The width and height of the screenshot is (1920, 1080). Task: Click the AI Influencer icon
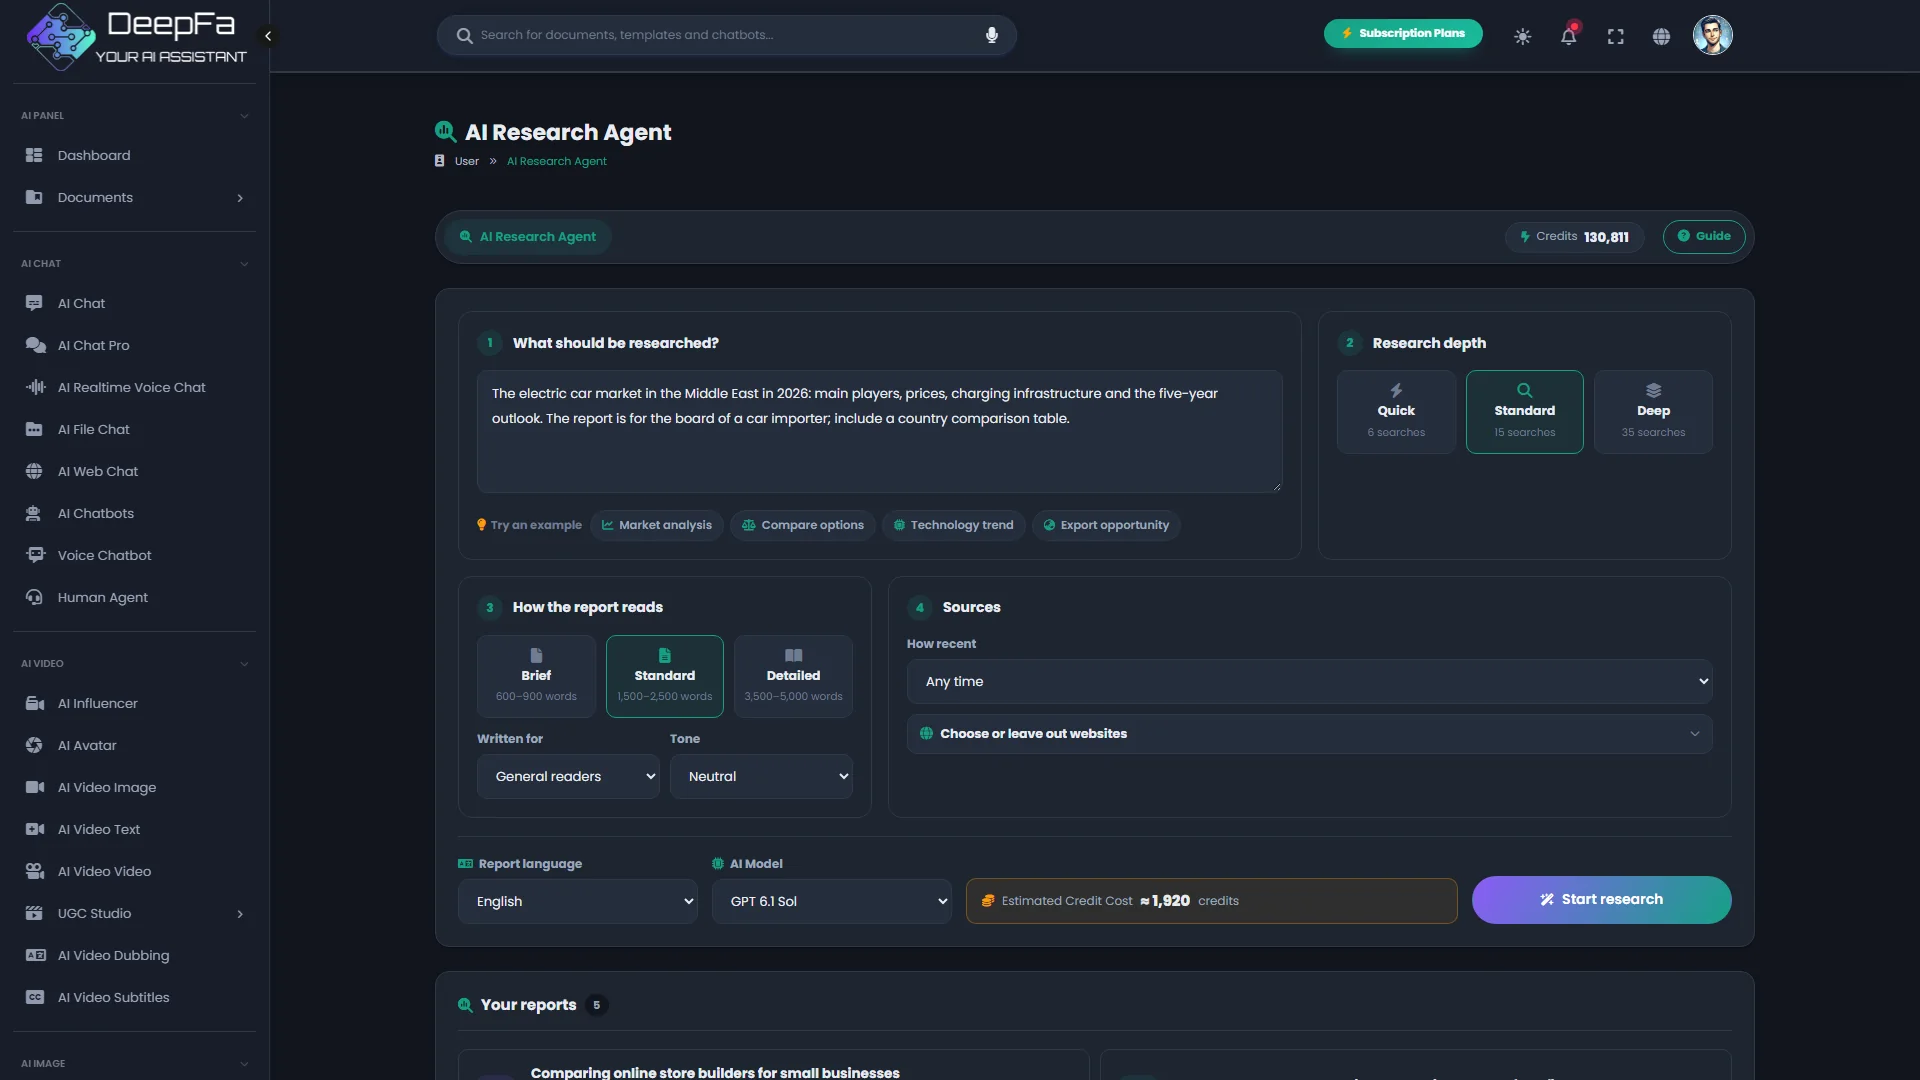click(34, 703)
